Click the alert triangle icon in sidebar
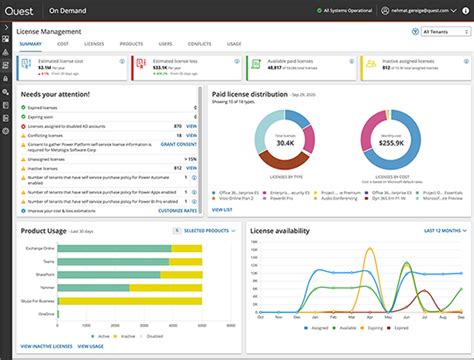 click(x=6, y=52)
